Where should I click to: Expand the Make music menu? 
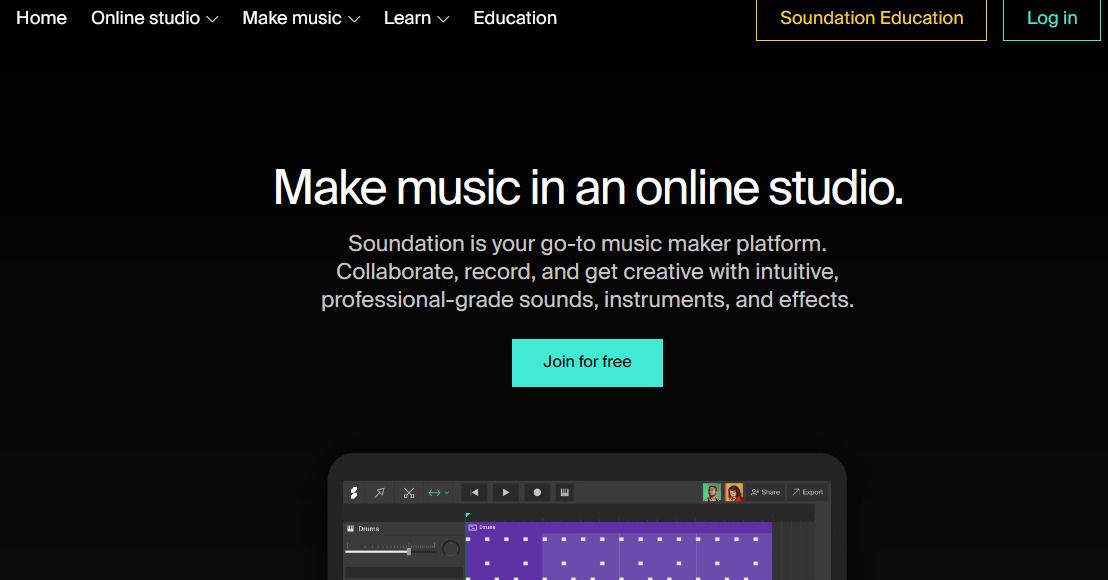pyautogui.click(x=301, y=18)
